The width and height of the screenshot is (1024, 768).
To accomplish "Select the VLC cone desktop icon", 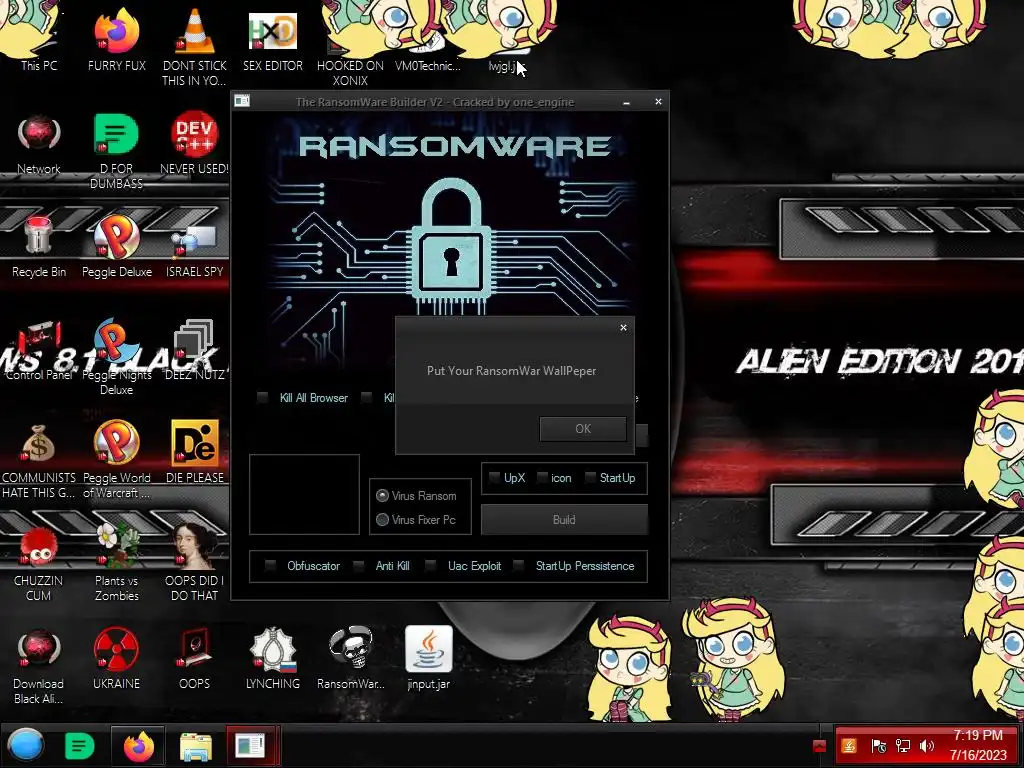I will (x=195, y=46).
